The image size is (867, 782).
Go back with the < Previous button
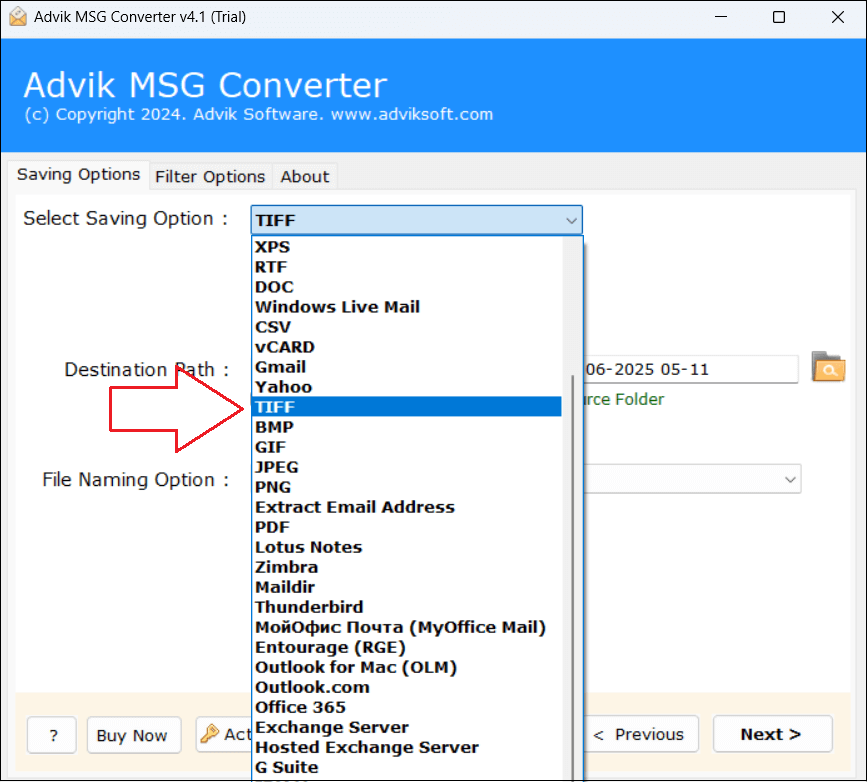coord(640,734)
